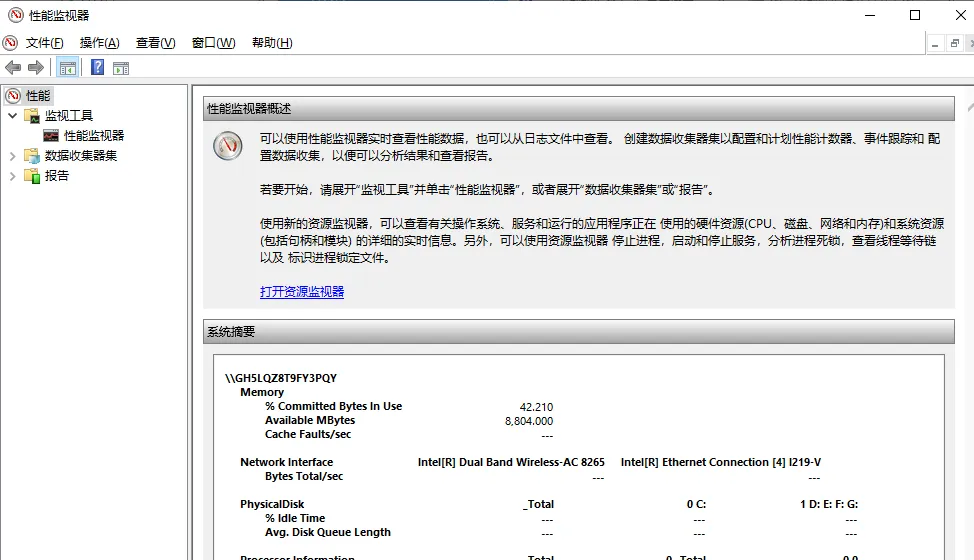The height and width of the screenshot is (560, 974).
Task: Click the 数据收集器集 folder icon
Action: click(32, 155)
